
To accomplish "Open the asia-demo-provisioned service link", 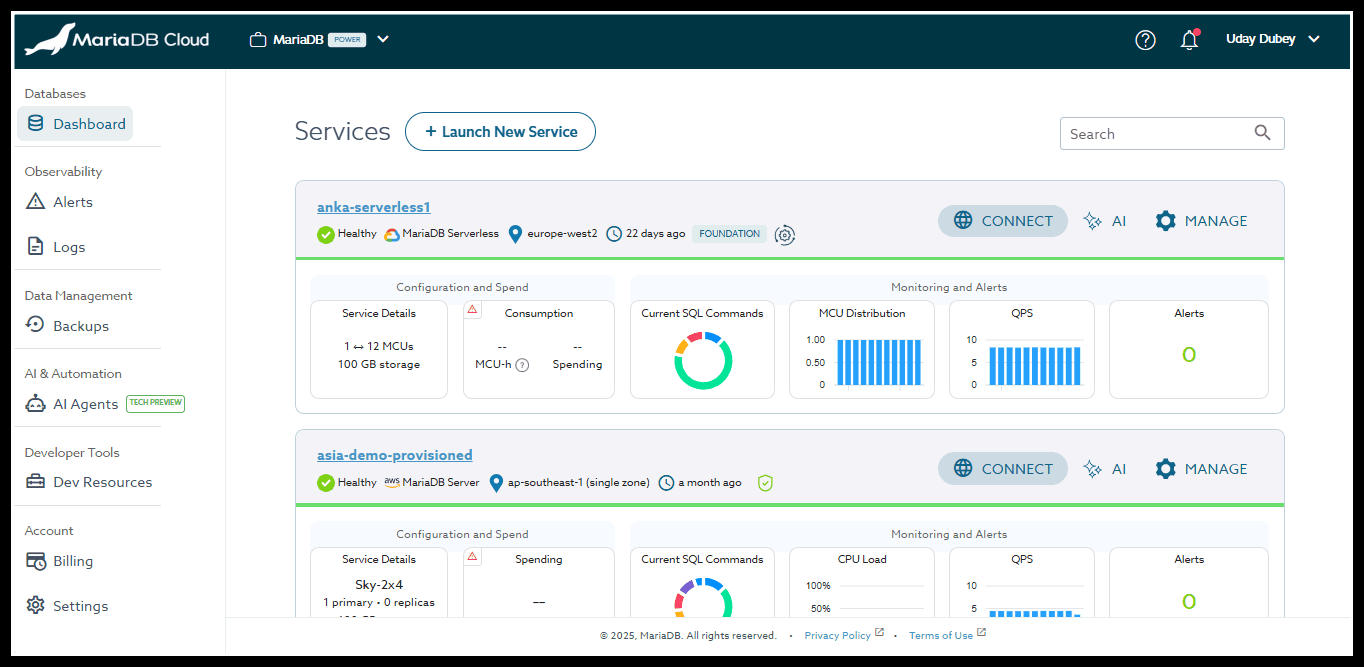I will [395, 455].
